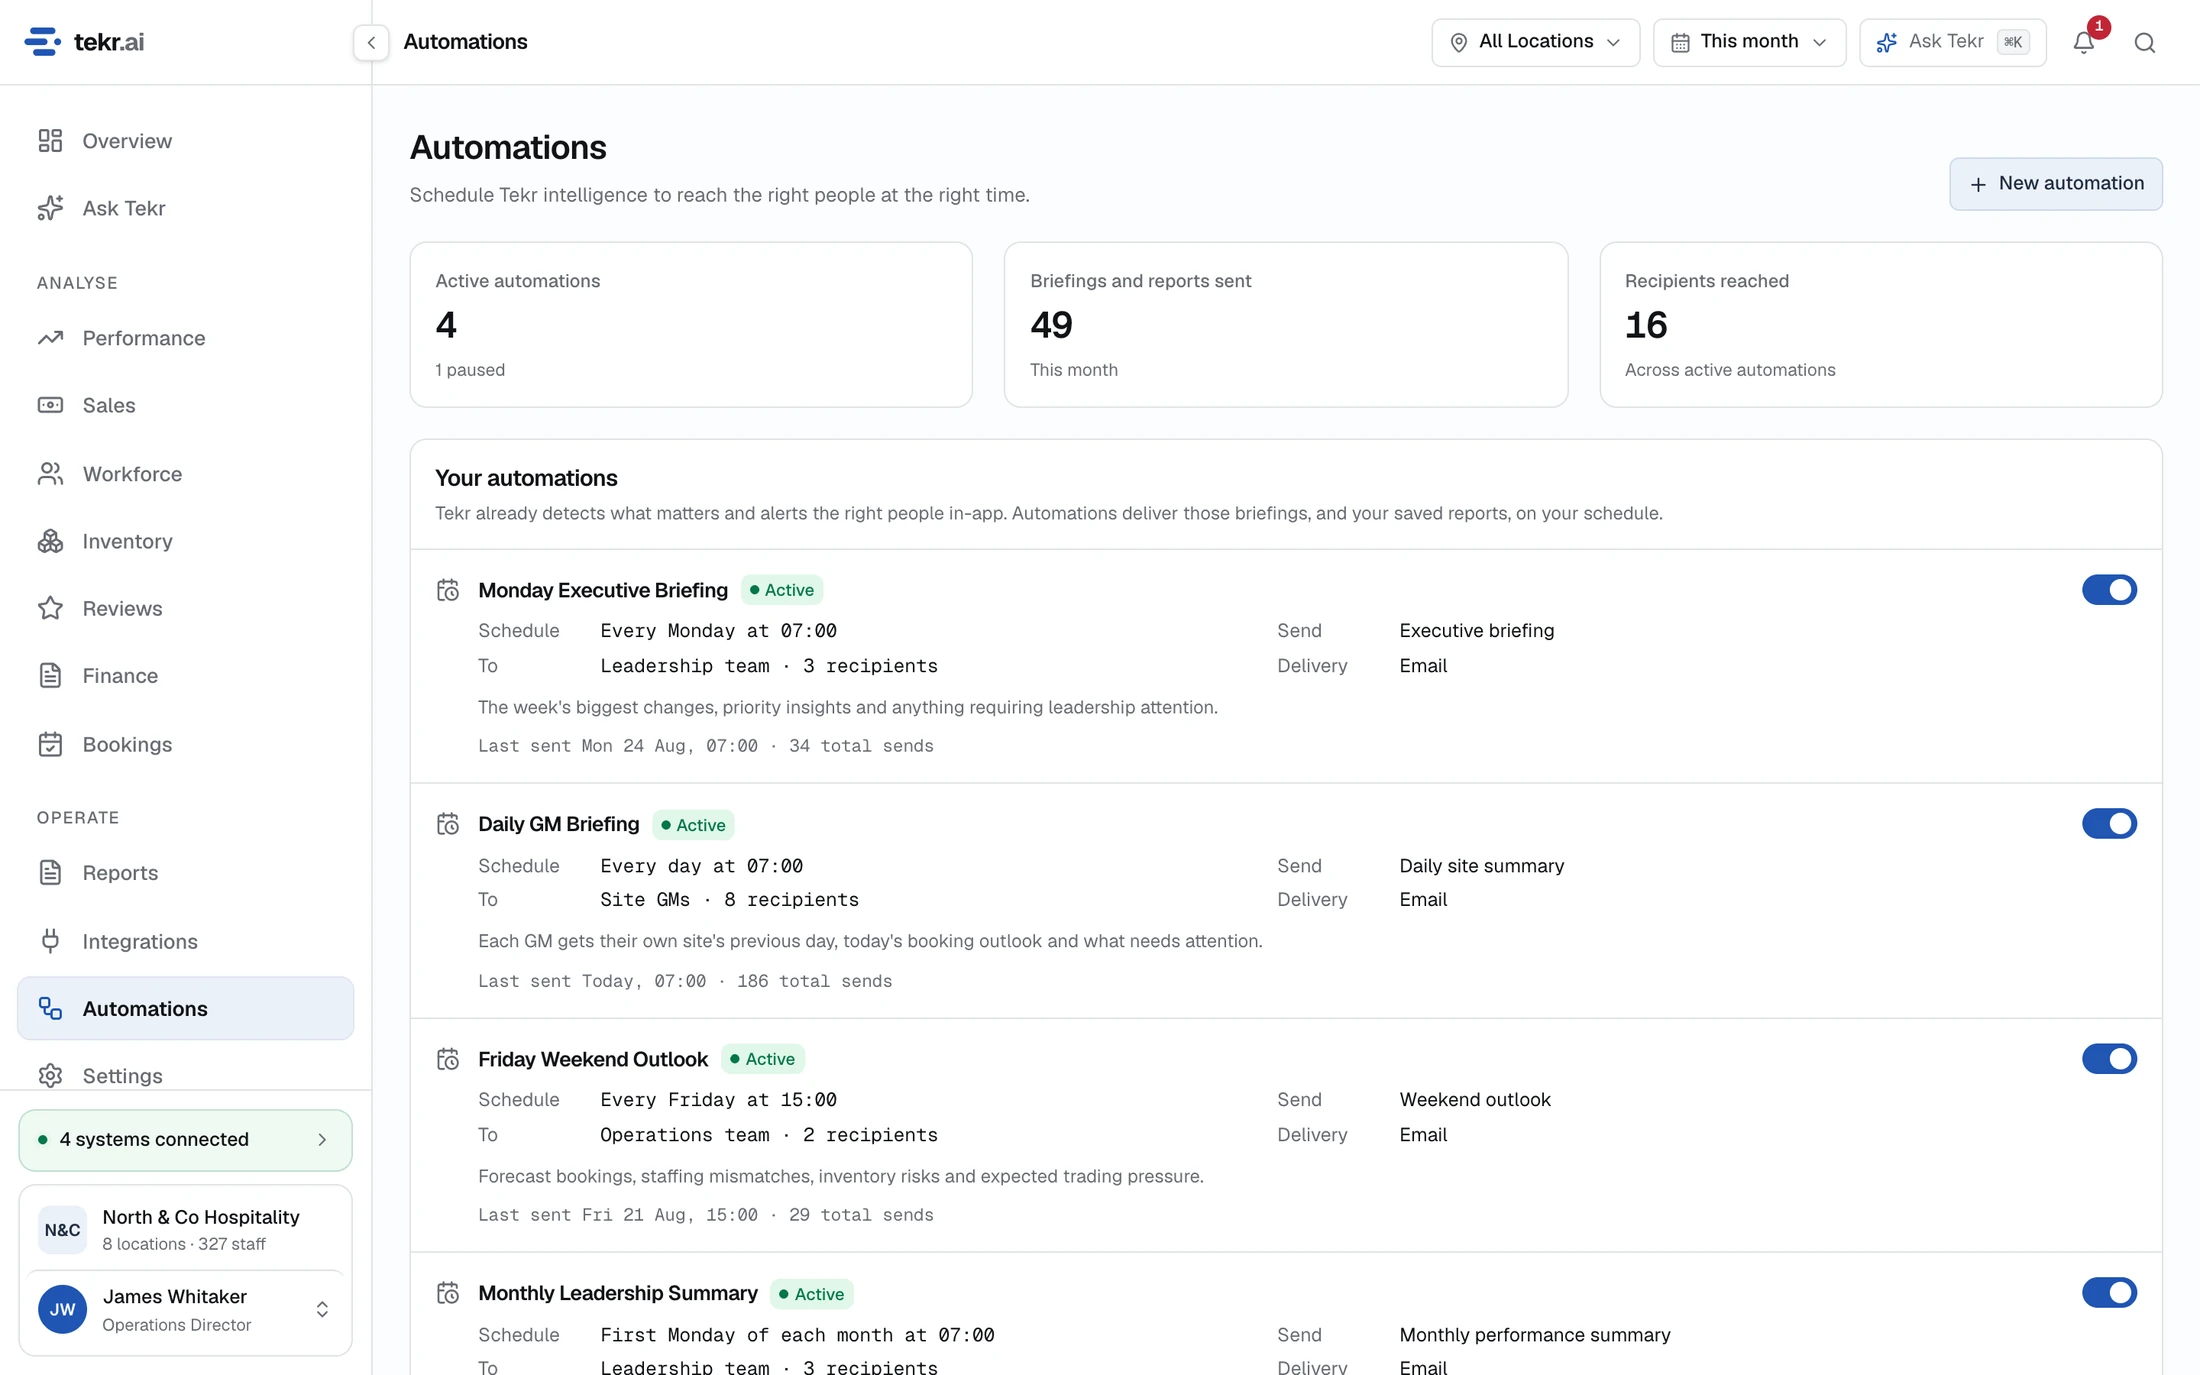This screenshot has width=2200, height=1375.
Task: Open the All Locations dropdown
Action: click(x=1535, y=42)
